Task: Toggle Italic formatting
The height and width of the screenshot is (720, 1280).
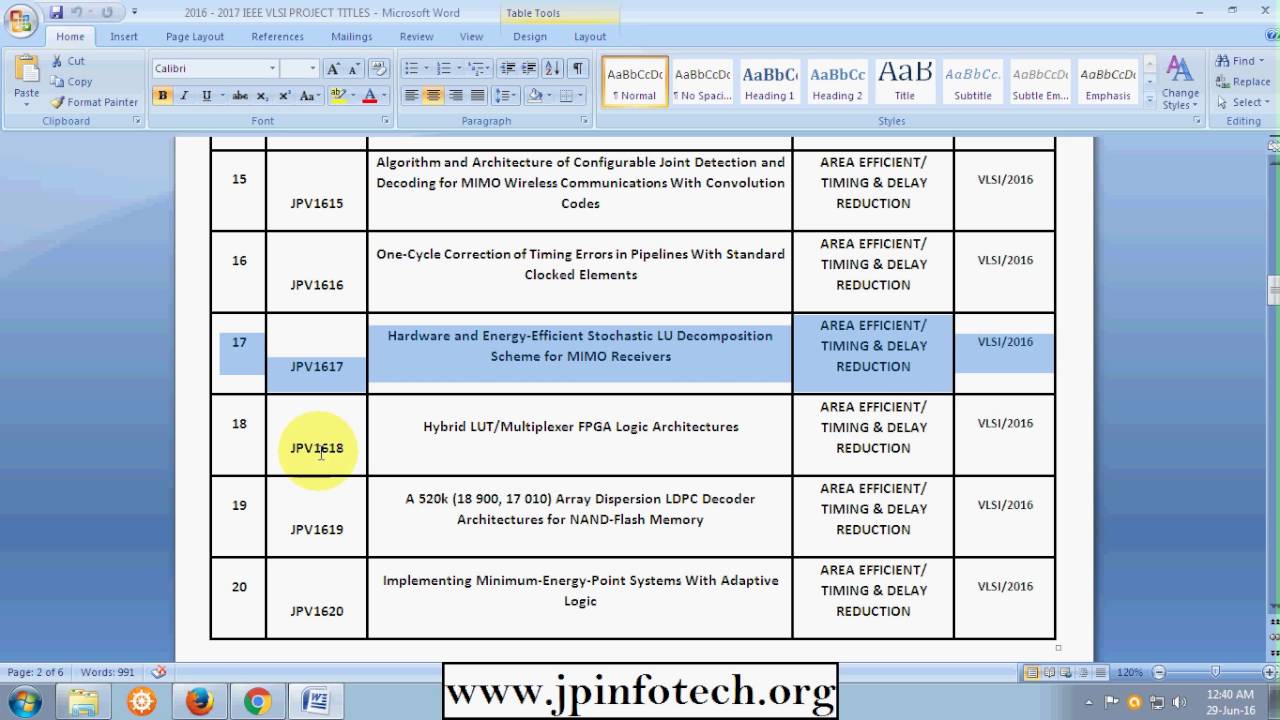Action: 184,96
